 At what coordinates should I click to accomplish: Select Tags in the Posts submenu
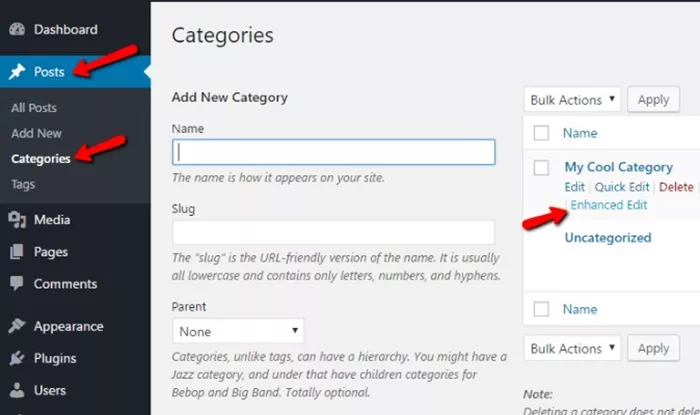pos(23,184)
